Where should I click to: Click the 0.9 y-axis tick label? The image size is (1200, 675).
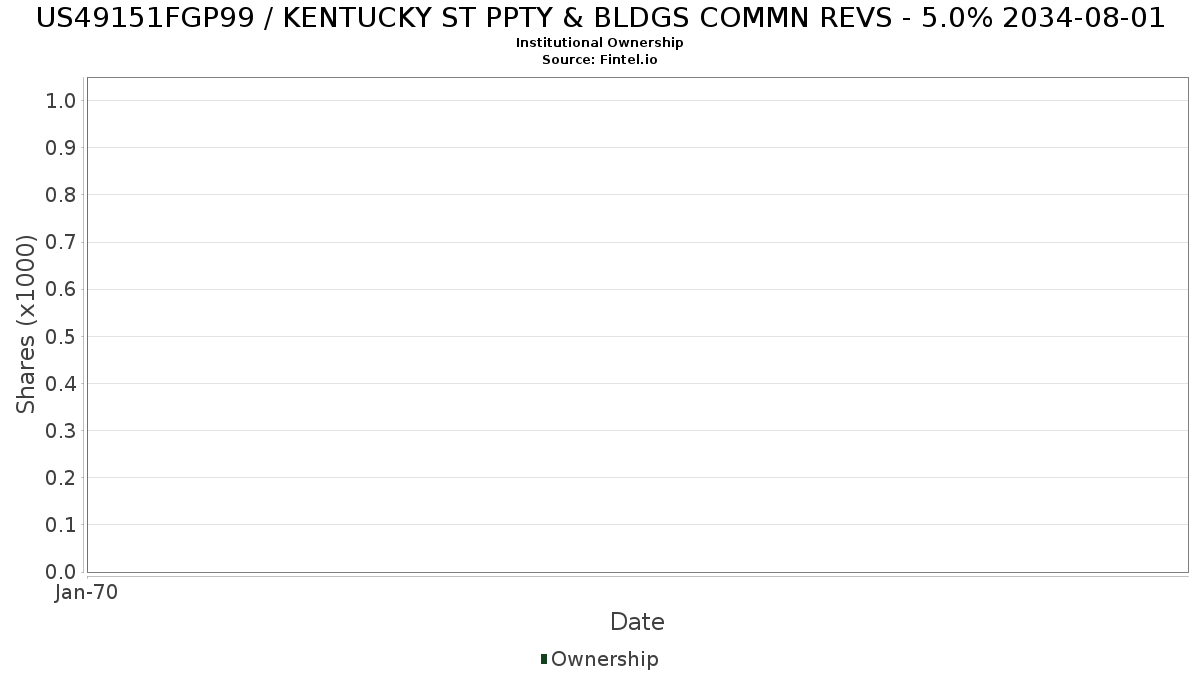(61, 147)
